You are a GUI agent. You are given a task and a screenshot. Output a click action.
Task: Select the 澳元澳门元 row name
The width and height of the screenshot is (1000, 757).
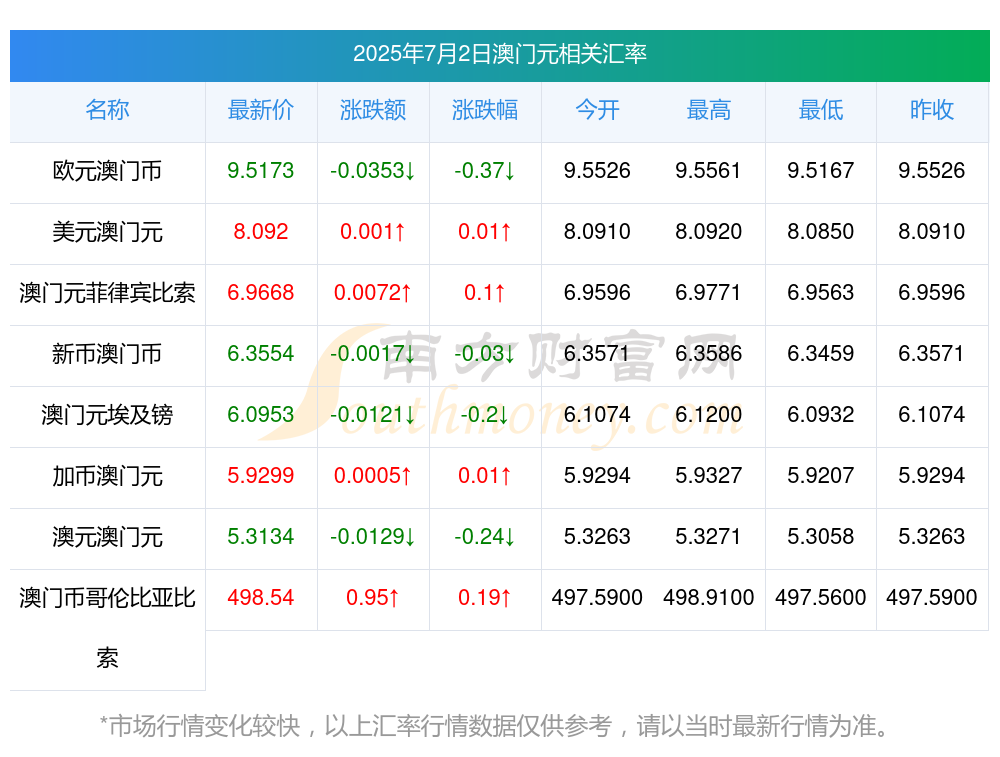pyautogui.click(x=107, y=536)
